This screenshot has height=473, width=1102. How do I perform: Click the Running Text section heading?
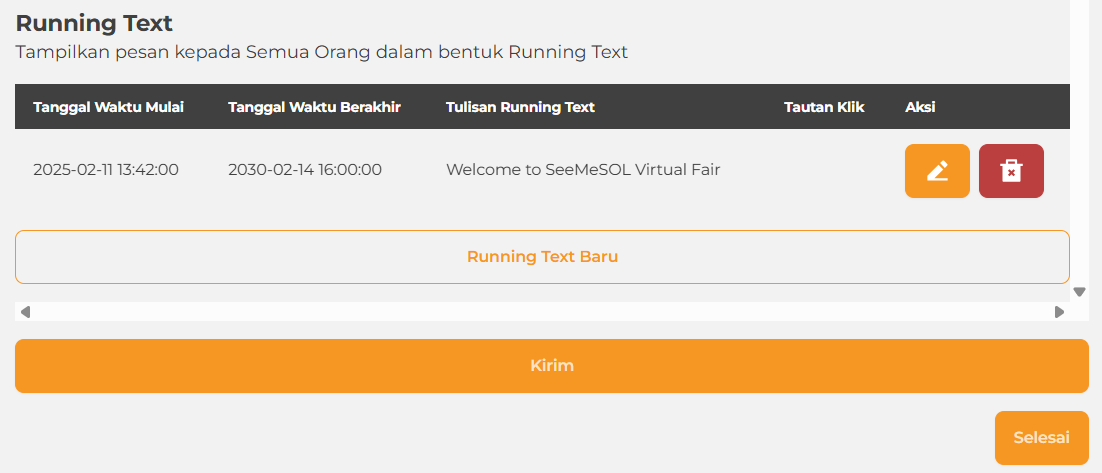[94, 23]
